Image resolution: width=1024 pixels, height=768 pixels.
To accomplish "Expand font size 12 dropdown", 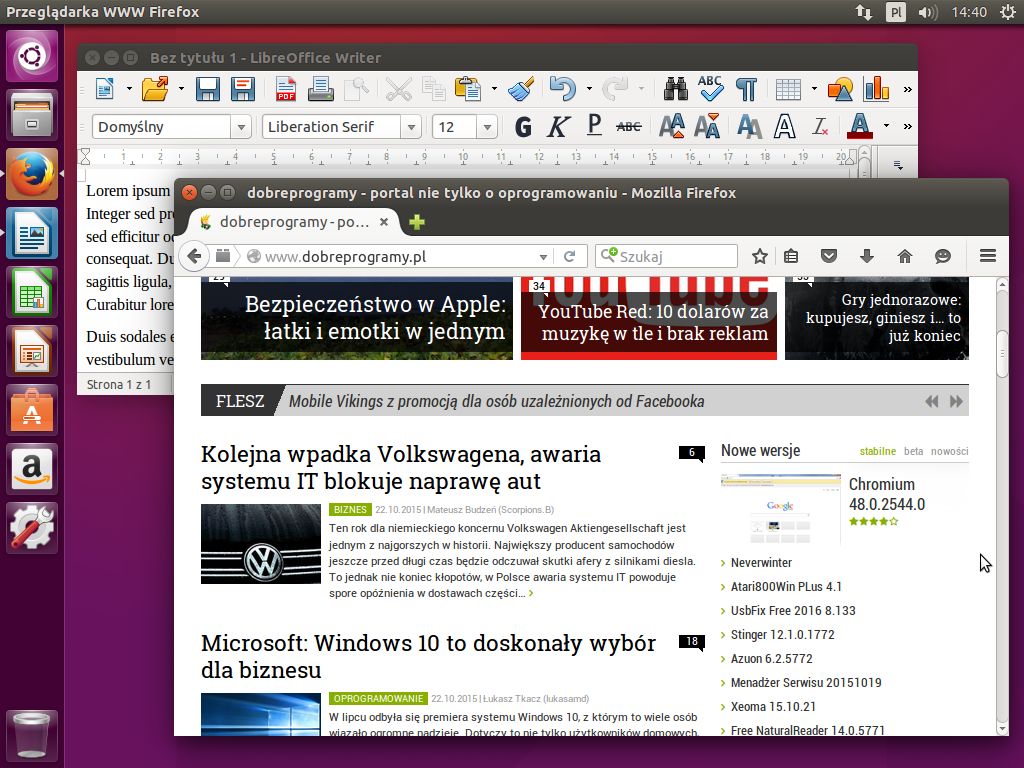I will pyautogui.click(x=487, y=127).
